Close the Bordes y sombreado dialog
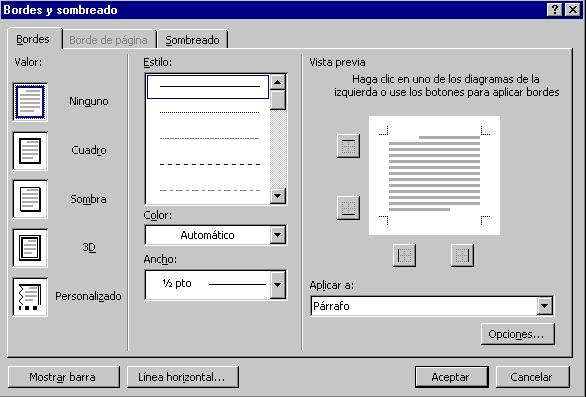The height and width of the screenshot is (397, 586). (x=573, y=10)
